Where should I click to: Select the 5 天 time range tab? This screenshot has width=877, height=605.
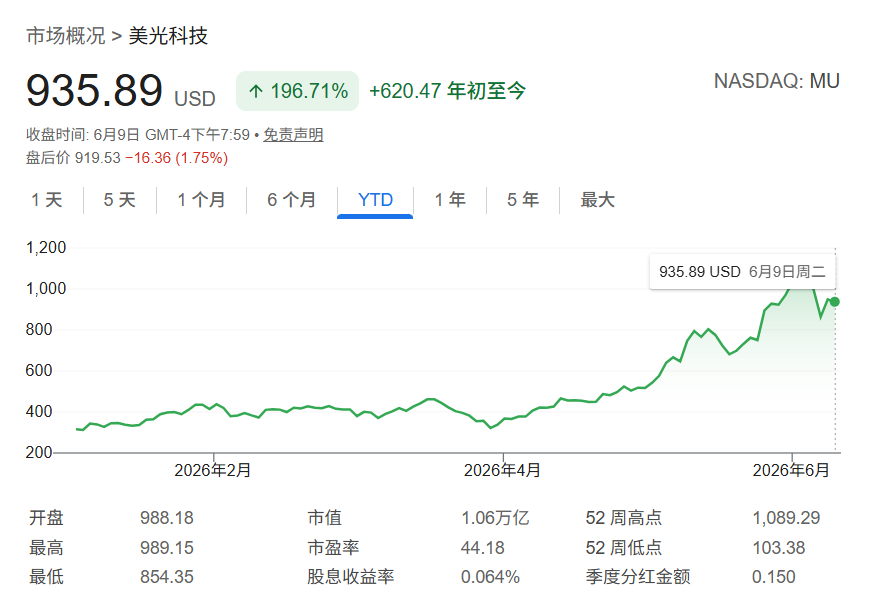(x=120, y=200)
